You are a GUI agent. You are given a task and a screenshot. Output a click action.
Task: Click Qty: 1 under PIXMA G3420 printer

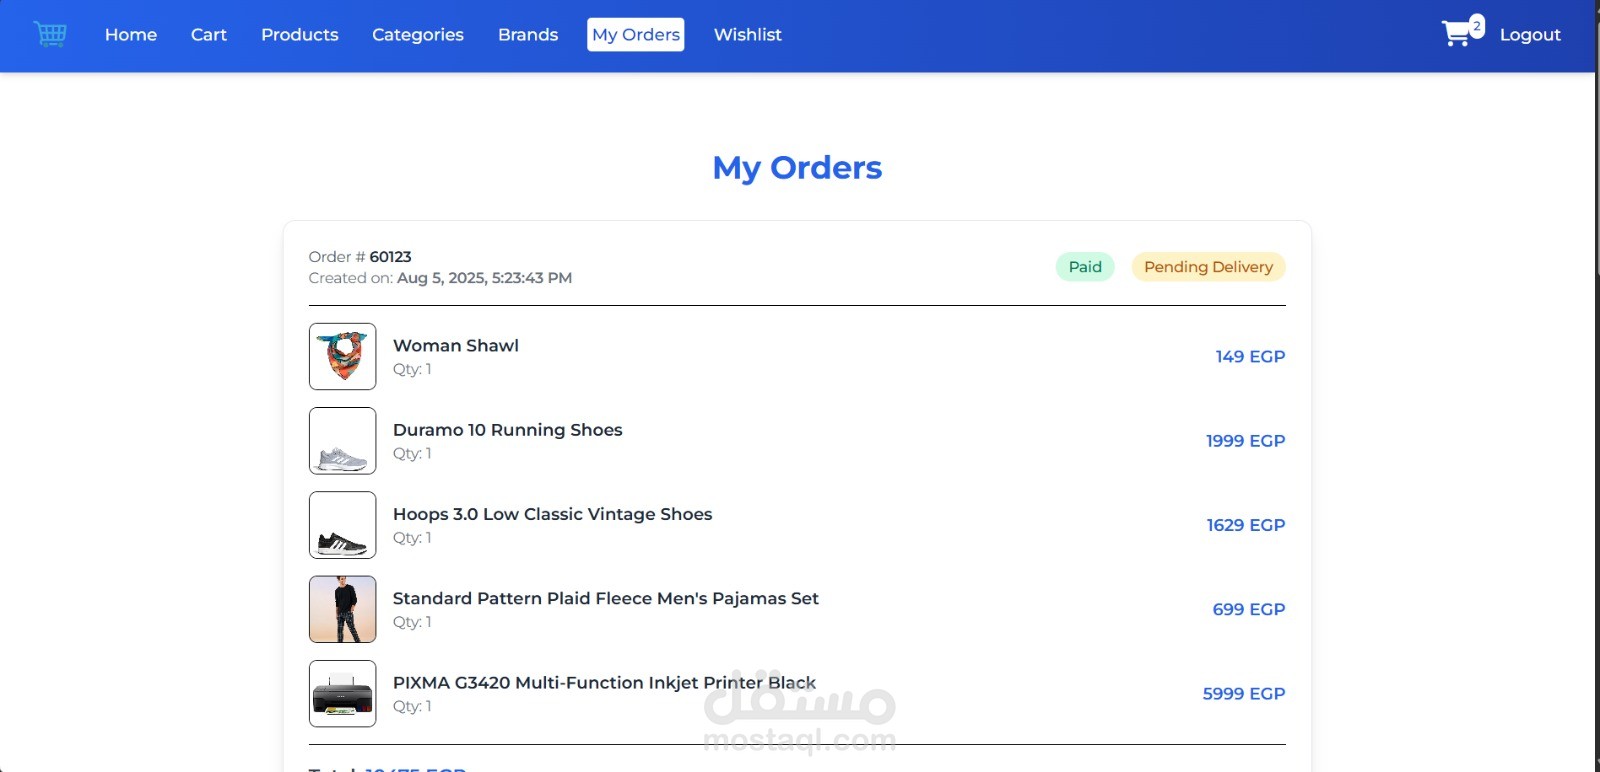coord(412,706)
